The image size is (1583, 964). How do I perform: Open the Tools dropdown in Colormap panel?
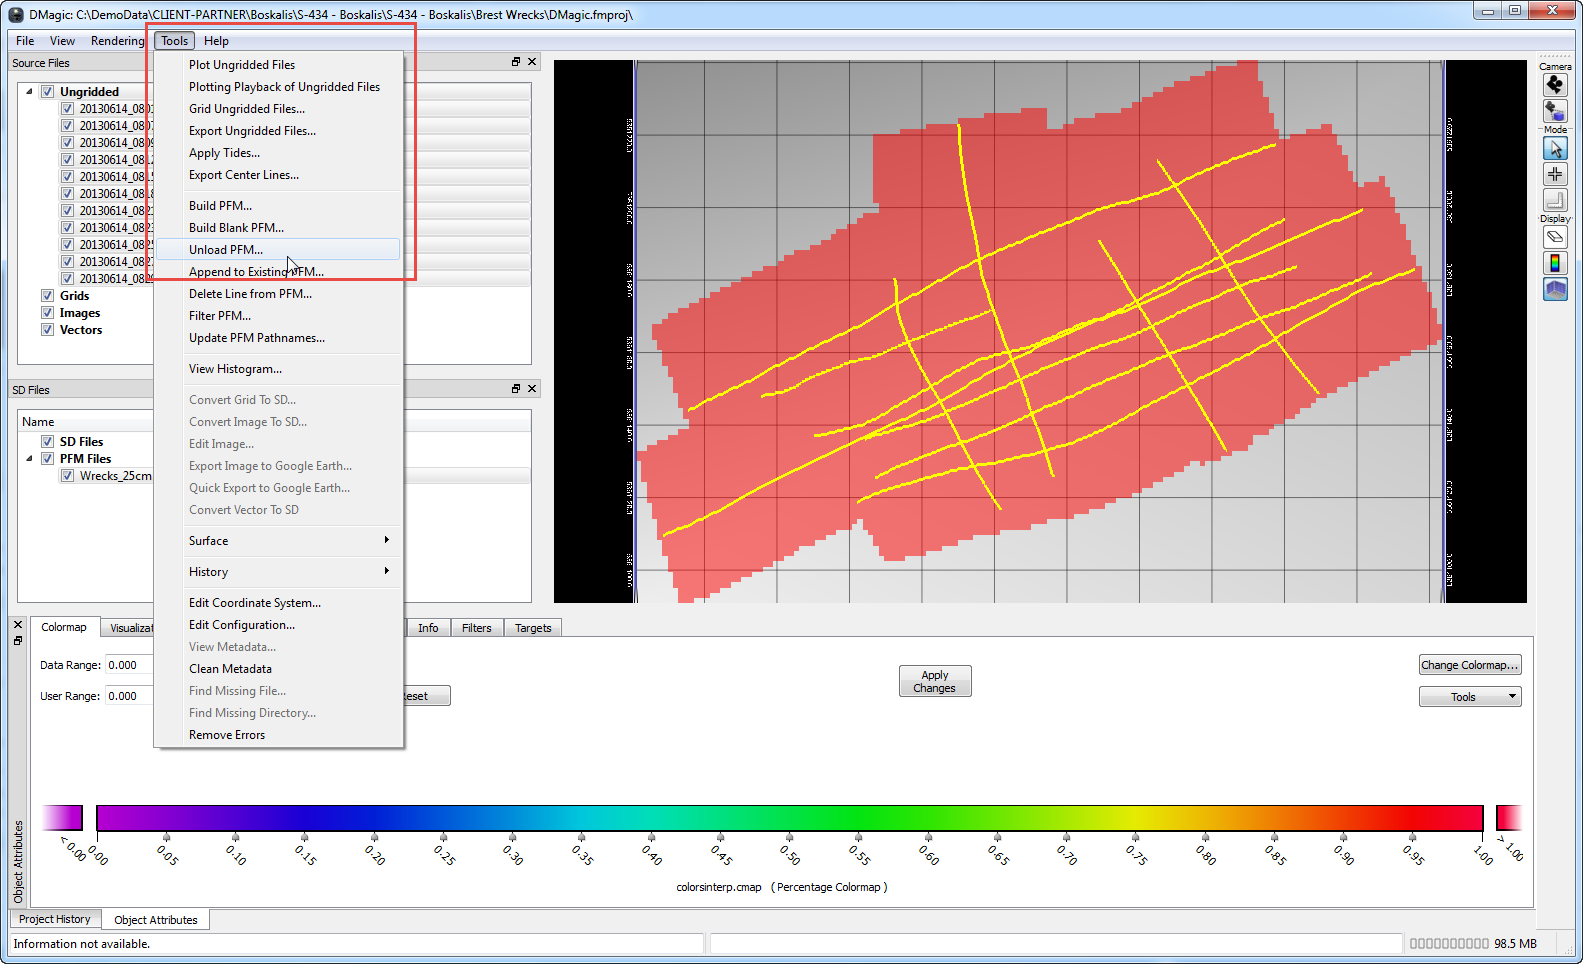(1469, 697)
